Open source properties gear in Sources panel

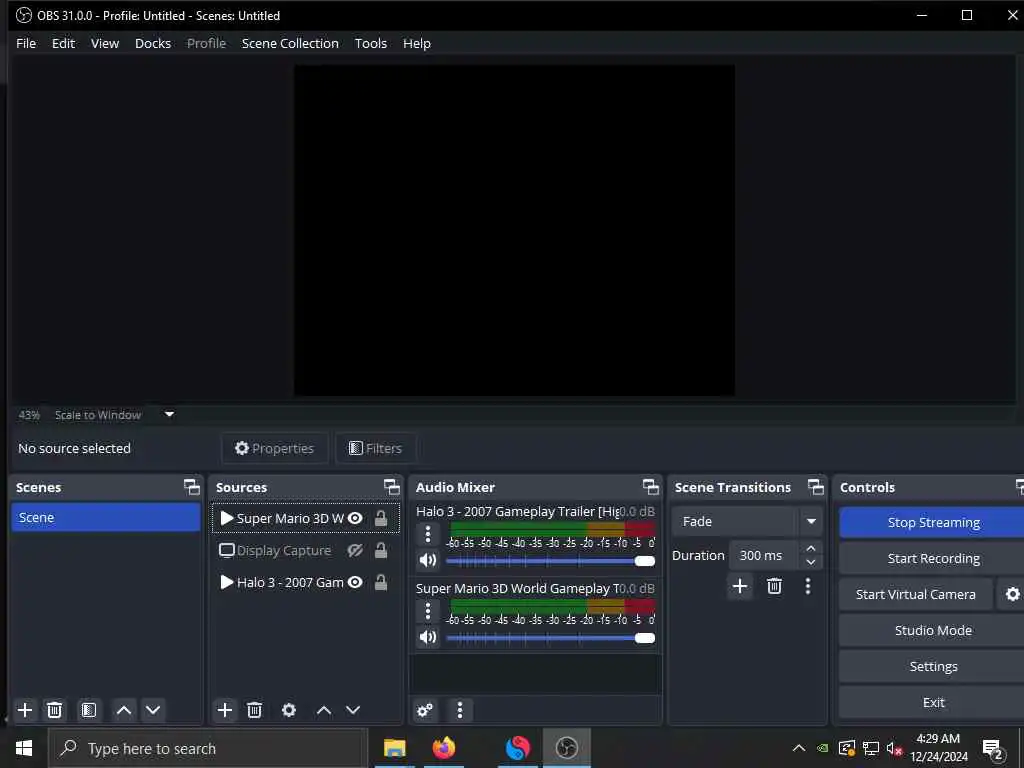tap(289, 710)
